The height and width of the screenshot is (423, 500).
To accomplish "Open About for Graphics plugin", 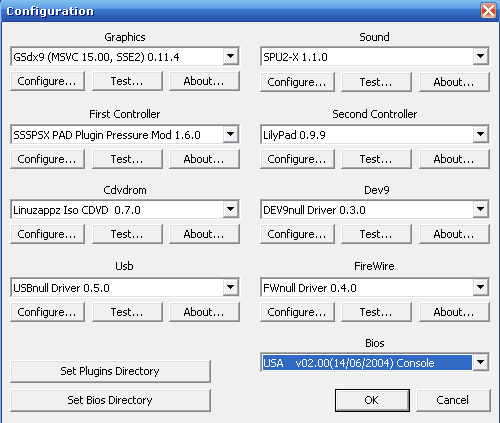I will pos(204,81).
